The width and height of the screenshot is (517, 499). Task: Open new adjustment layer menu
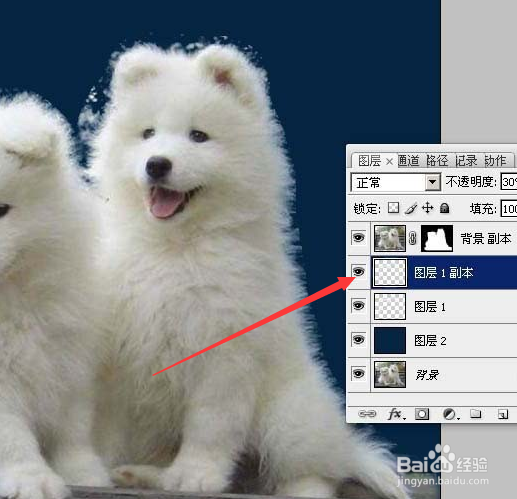click(450, 414)
